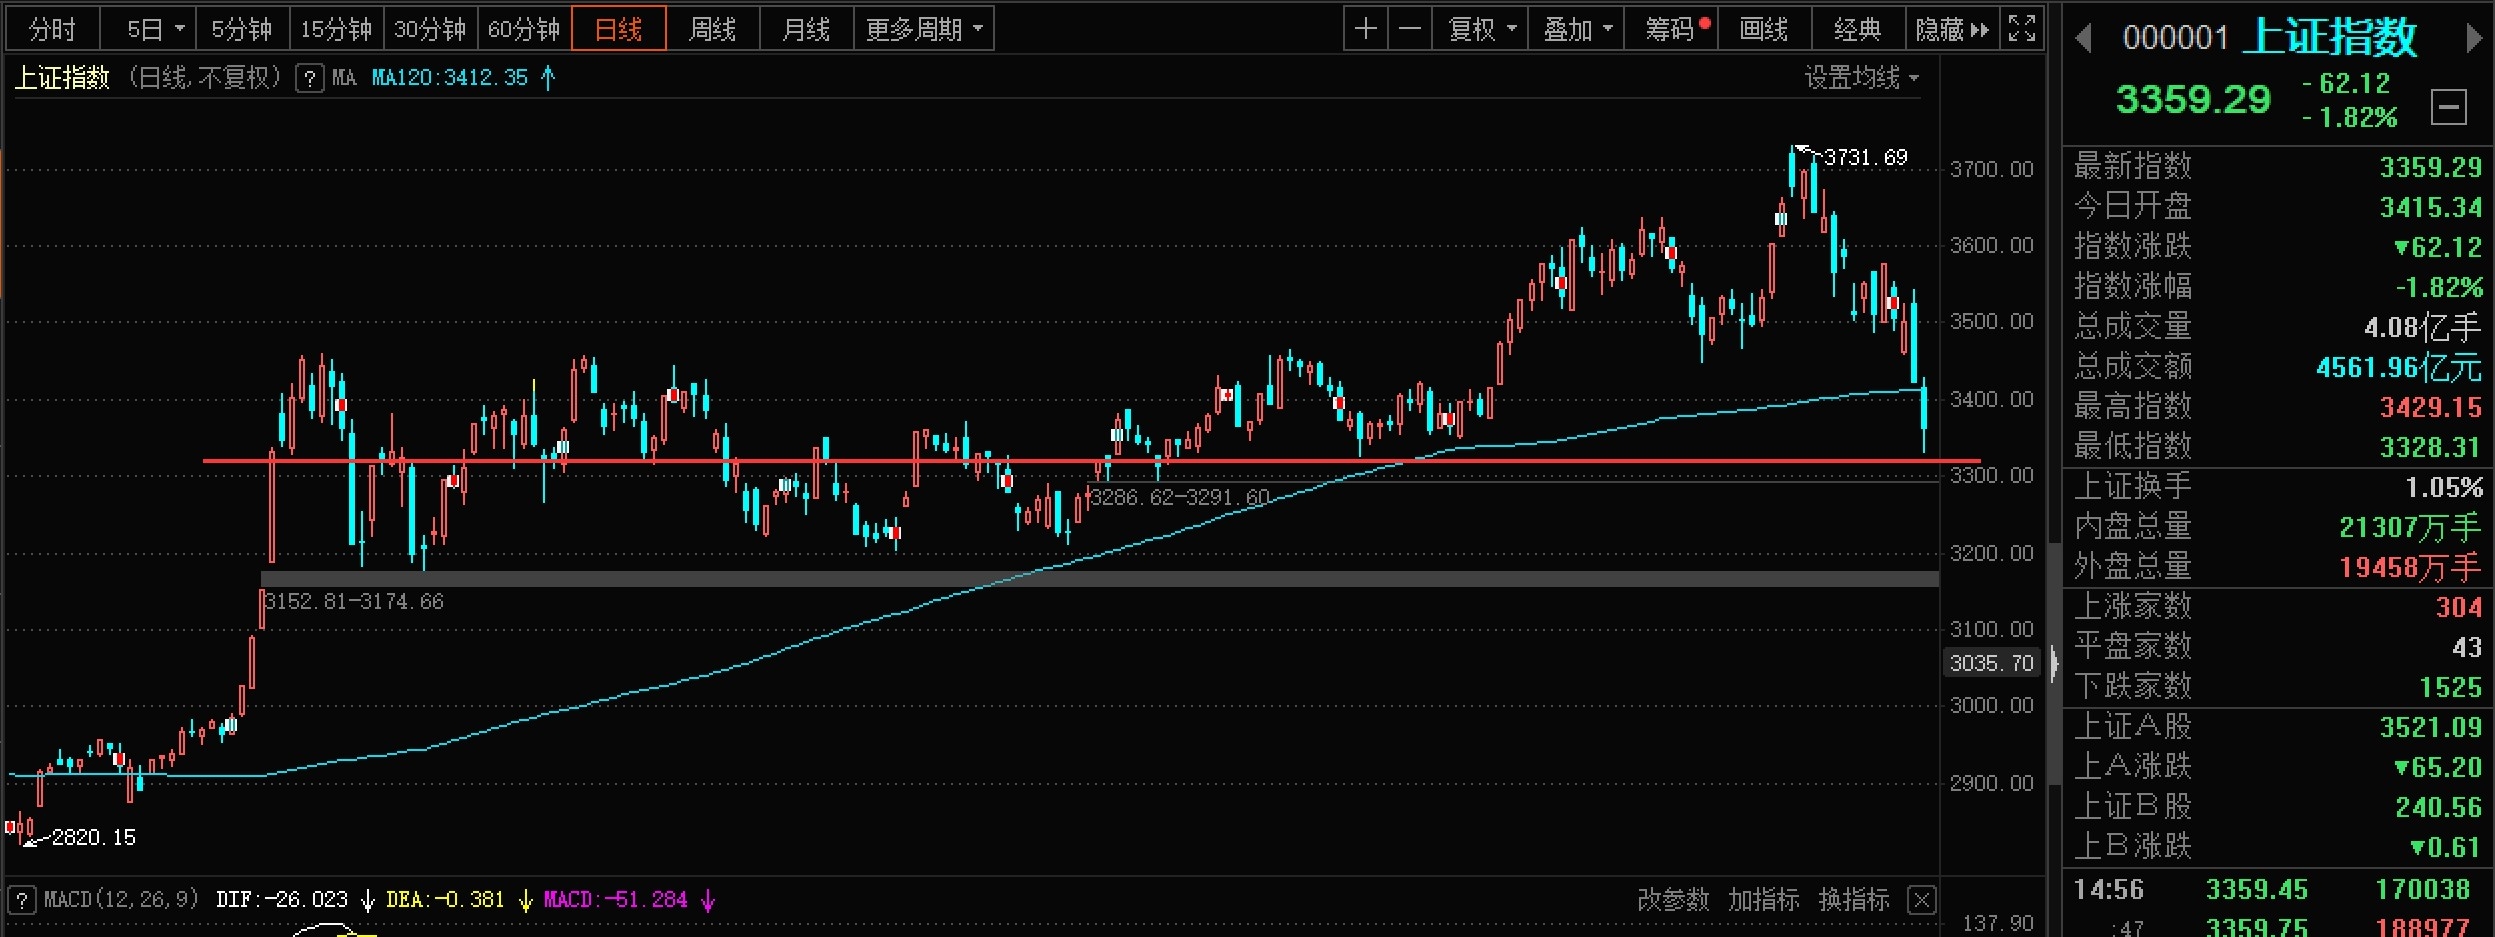2495x937 pixels.
Task: Click the 2820.15 low price marker
Action: point(93,837)
